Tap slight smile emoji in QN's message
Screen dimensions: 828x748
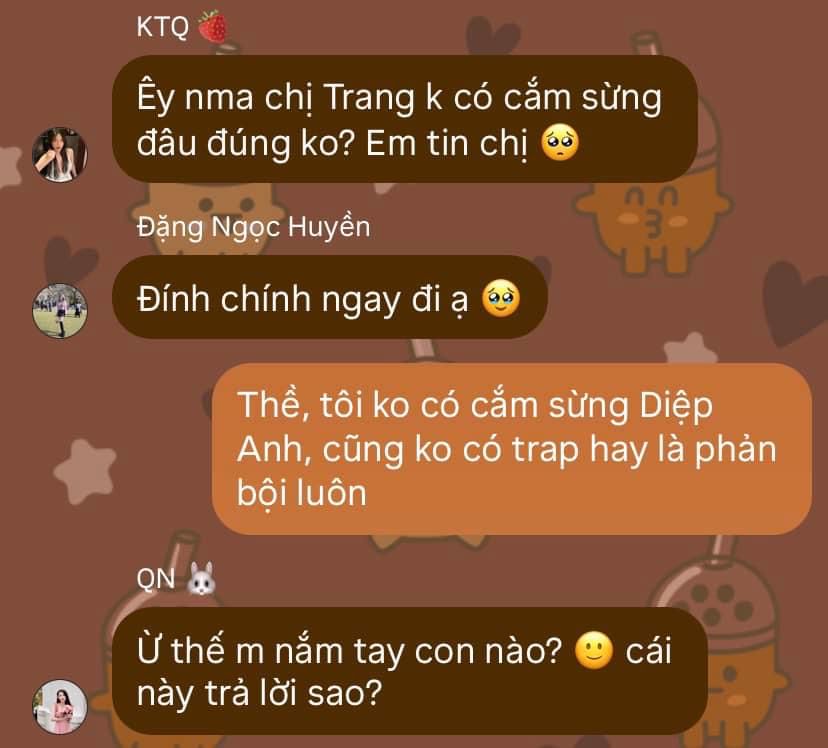pyautogui.click(x=594, y=650)
